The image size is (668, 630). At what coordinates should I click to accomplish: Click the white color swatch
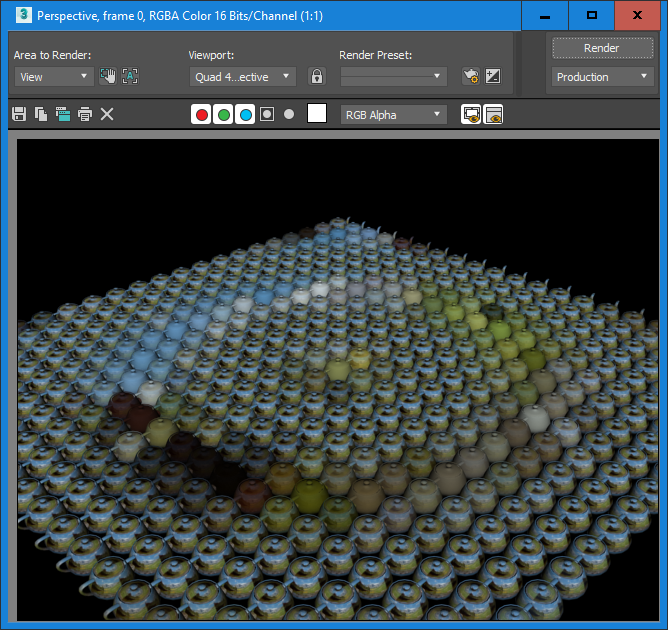click(317, 114)
